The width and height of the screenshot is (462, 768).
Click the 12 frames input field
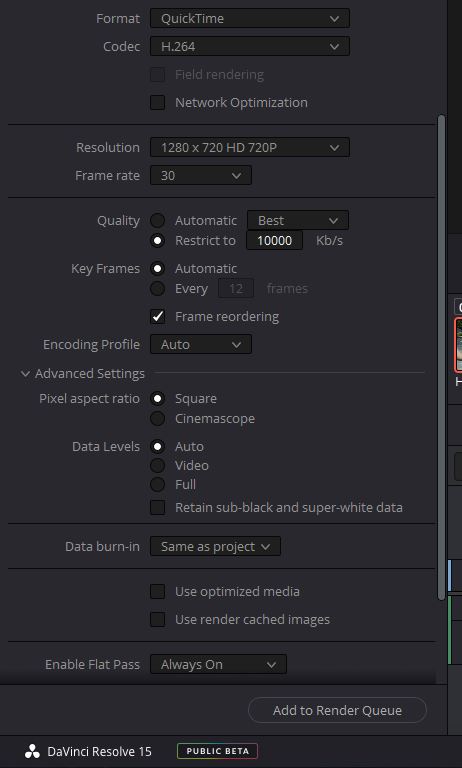point(236,288)
